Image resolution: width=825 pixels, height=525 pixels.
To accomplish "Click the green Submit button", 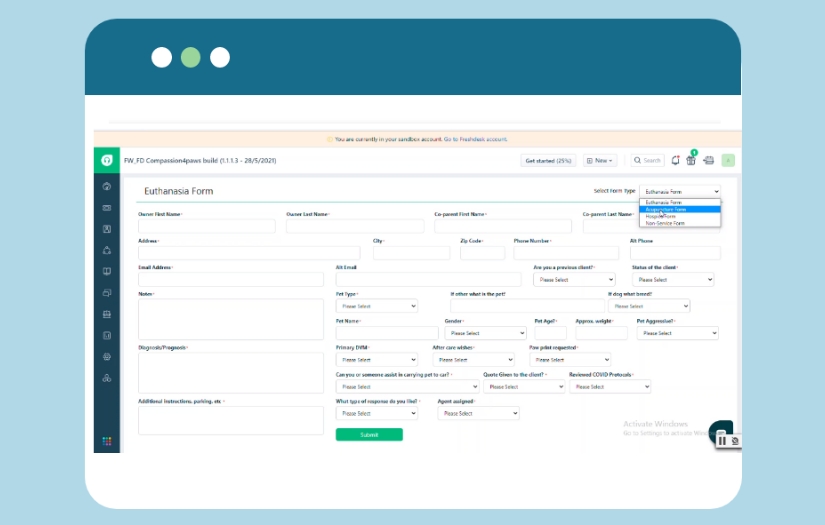I will click(369, 435).
